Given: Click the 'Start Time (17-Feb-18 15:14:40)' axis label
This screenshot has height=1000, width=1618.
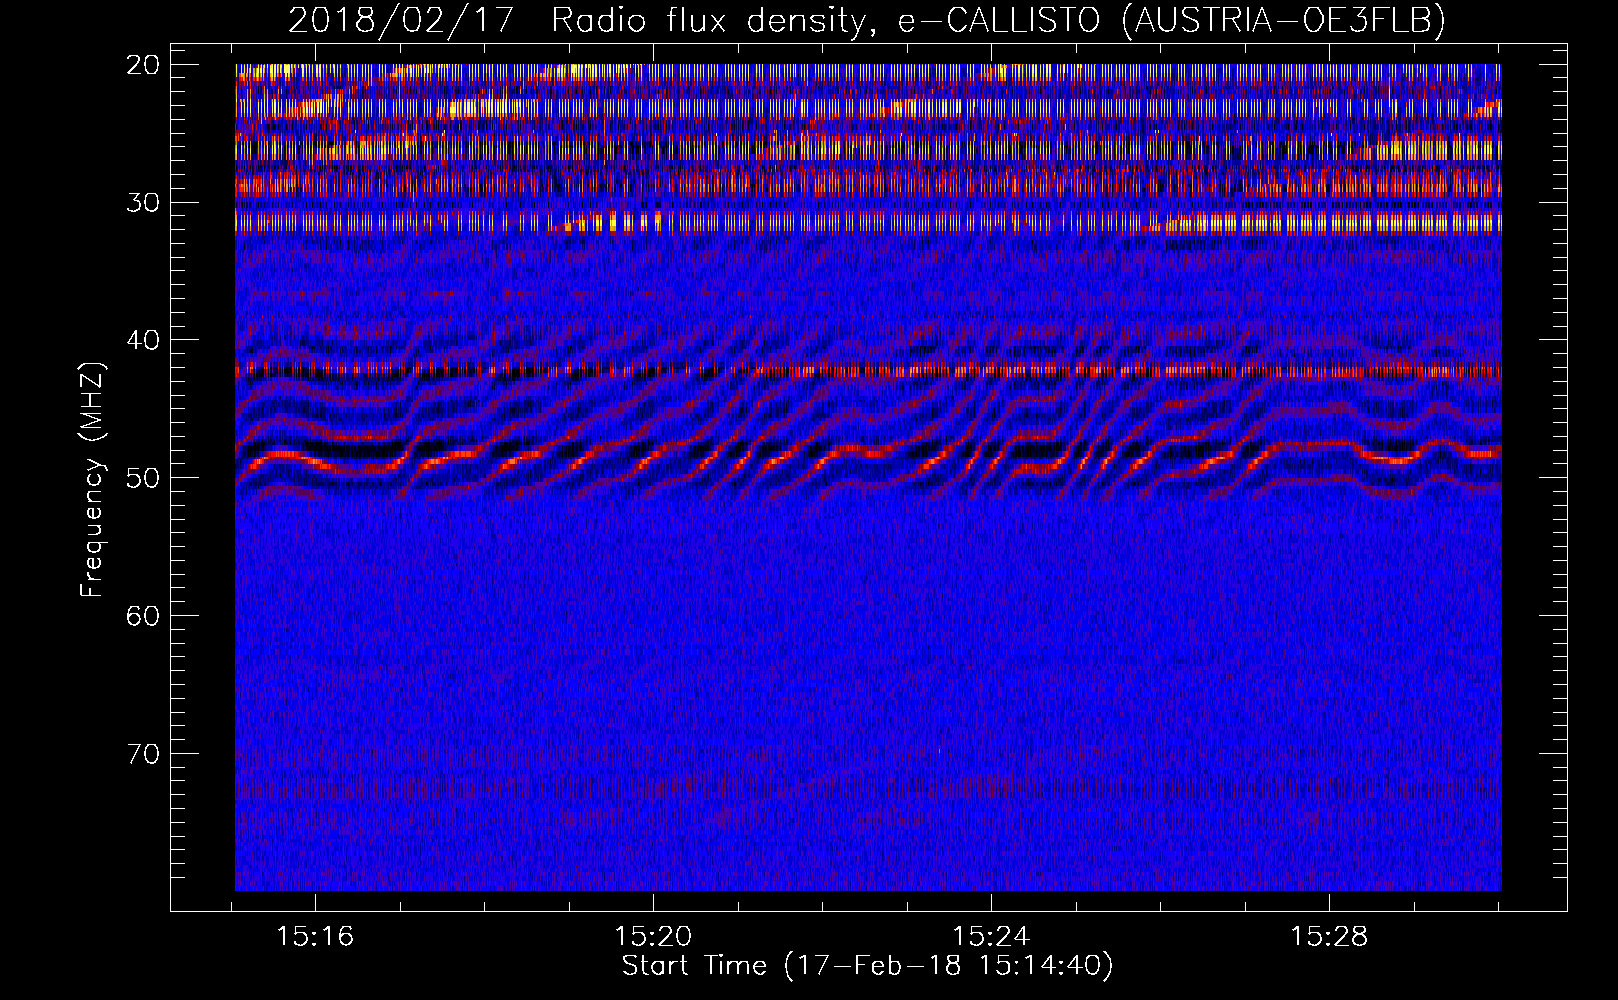Looking at the screenshot, I should [867, 966].
